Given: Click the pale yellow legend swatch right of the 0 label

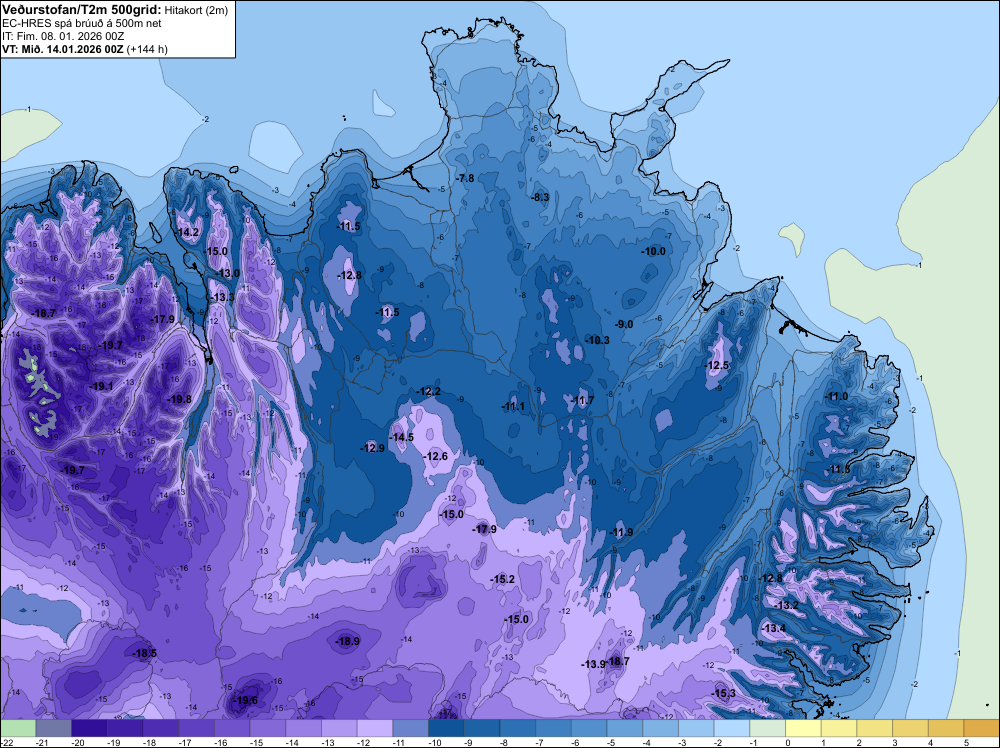Looking at the screenshot, I should coord(804,728).
